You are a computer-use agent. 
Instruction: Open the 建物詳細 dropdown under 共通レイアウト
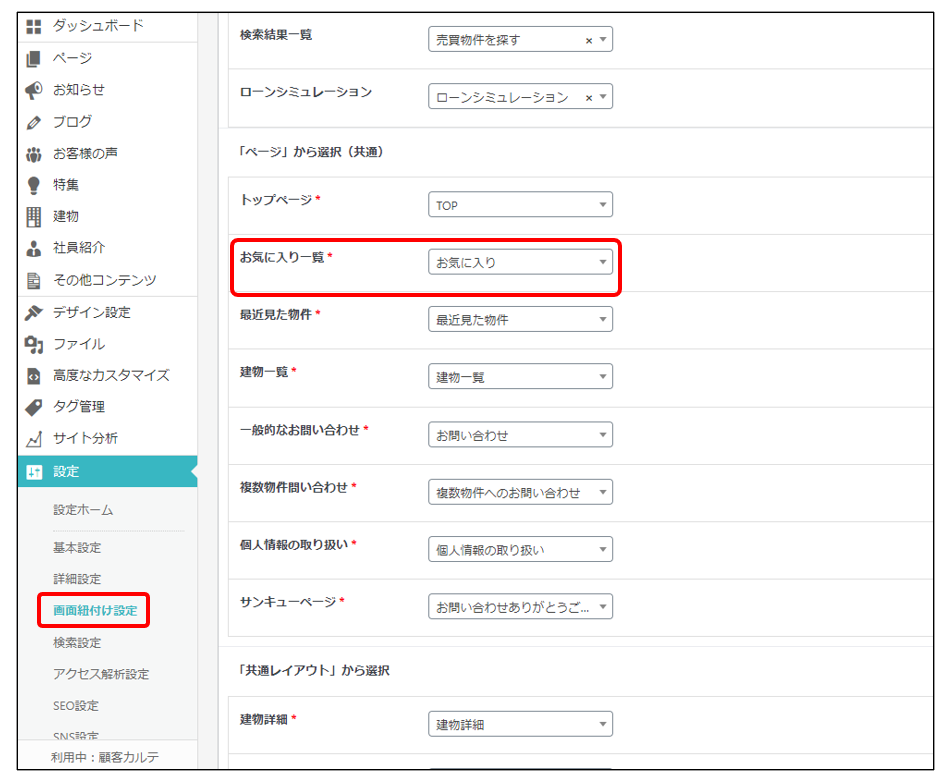point(520,724)
